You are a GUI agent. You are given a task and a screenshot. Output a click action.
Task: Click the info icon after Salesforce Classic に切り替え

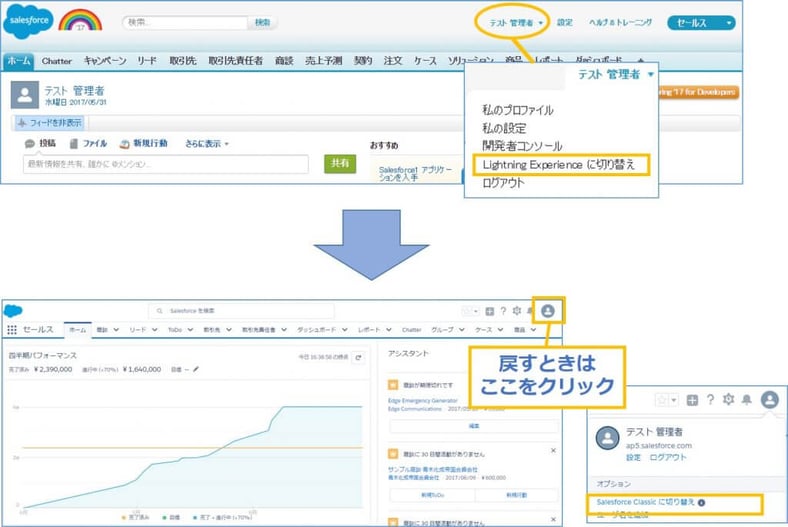pyautogui.click(x=702, y=502)
